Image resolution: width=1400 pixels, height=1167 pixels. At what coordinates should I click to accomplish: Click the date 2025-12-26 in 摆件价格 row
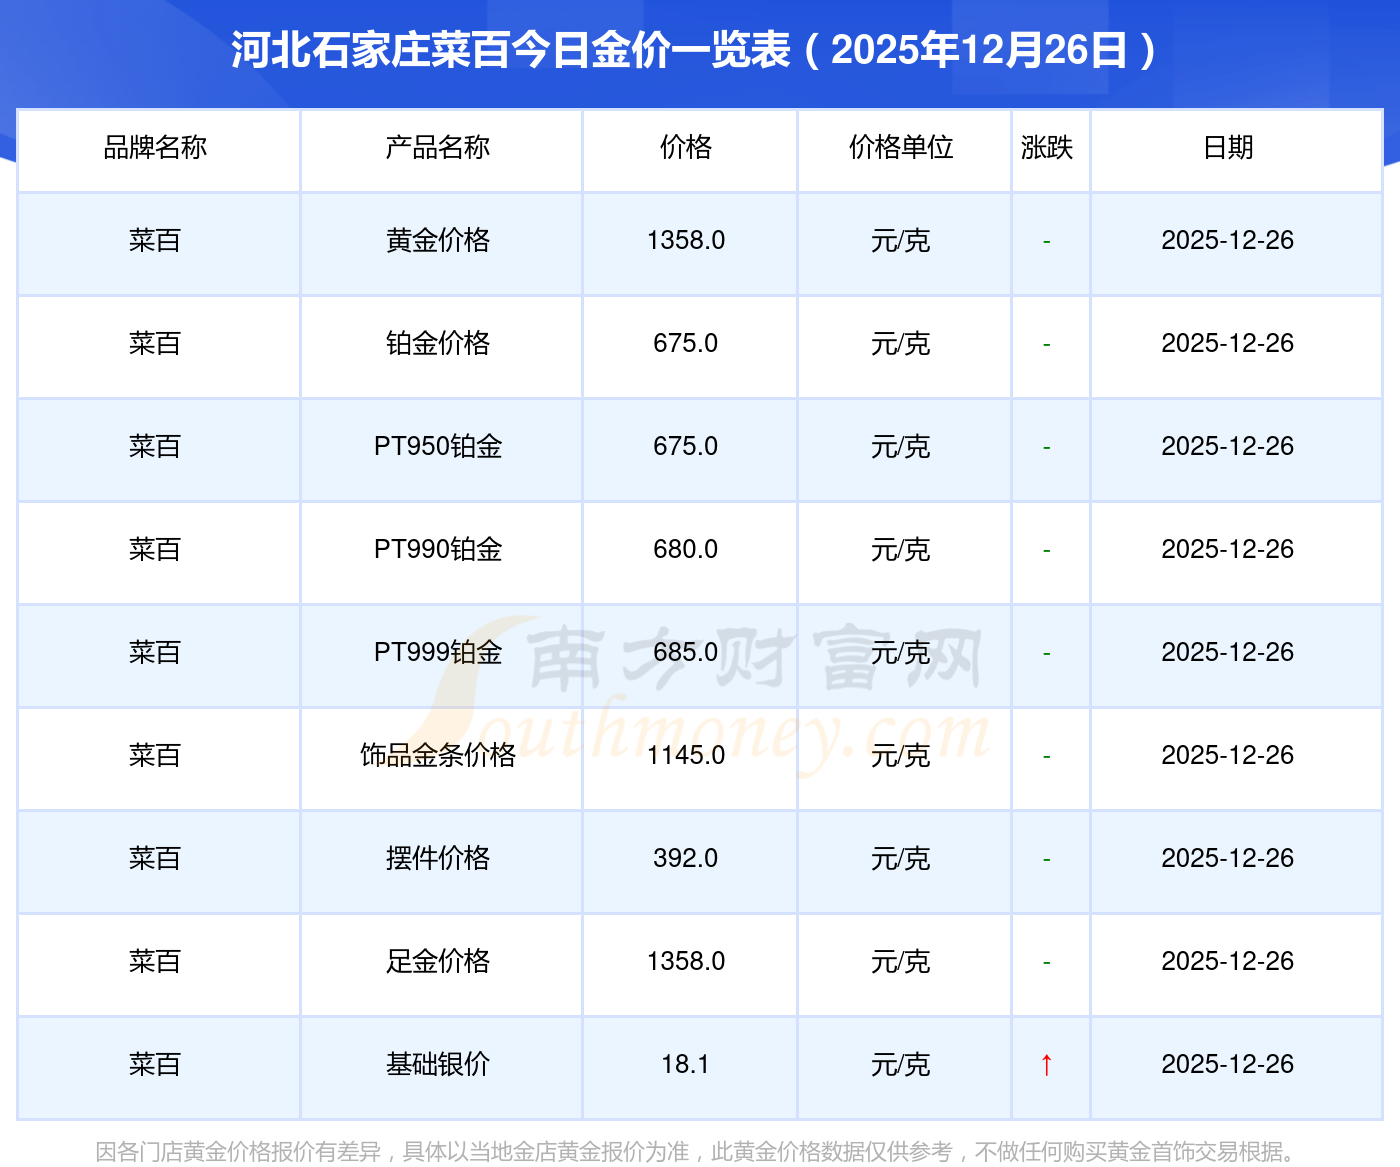point(1228,859)
